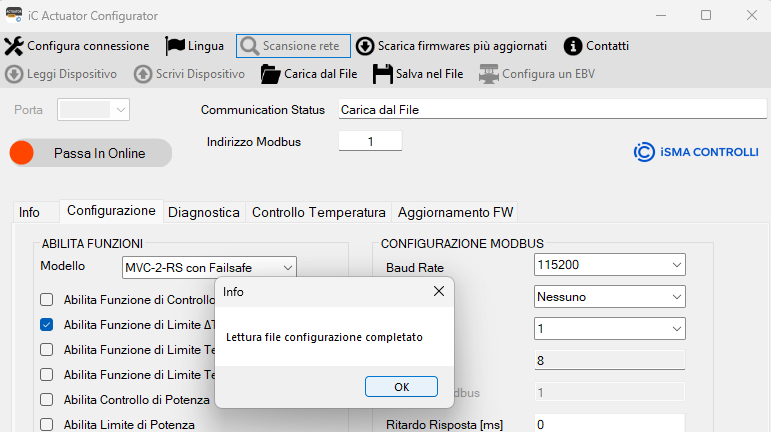Image resolution: width=771 pixels, height=432 pixels.
Task: Click the iSMA CONTROLLI logo
Action: [x=695, y=152]
